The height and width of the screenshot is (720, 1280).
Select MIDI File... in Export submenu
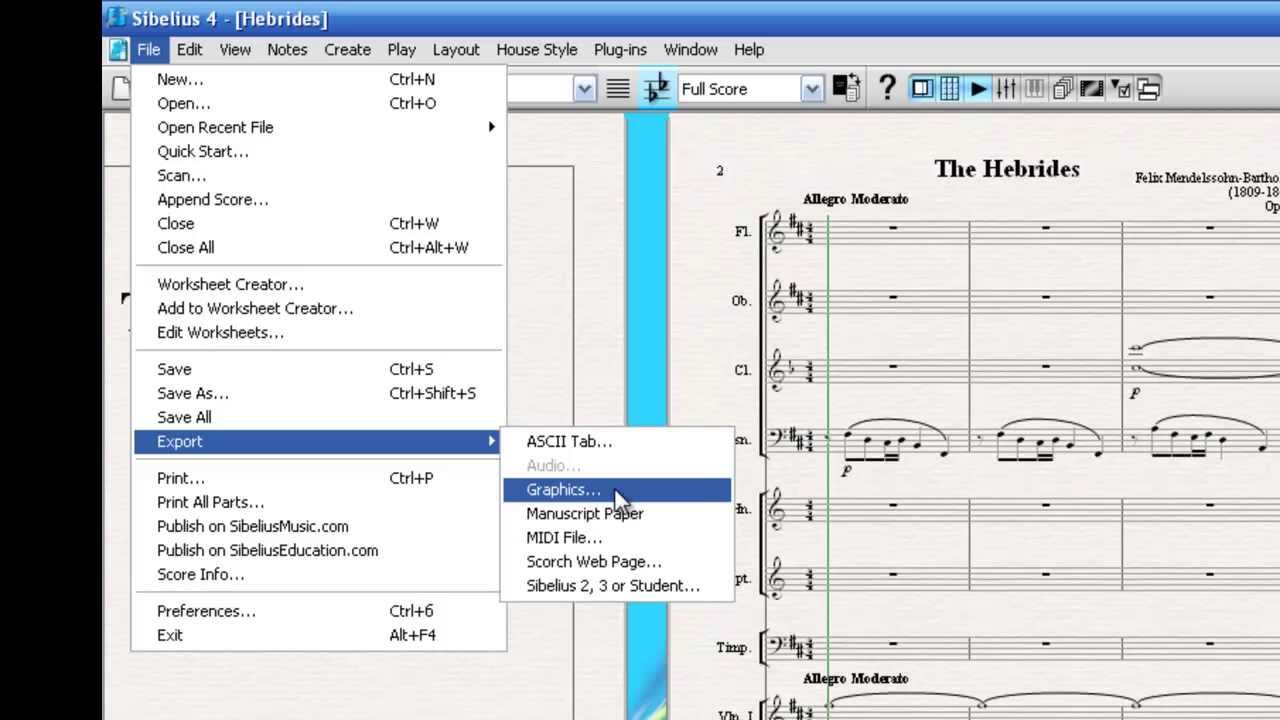[617, 538]
